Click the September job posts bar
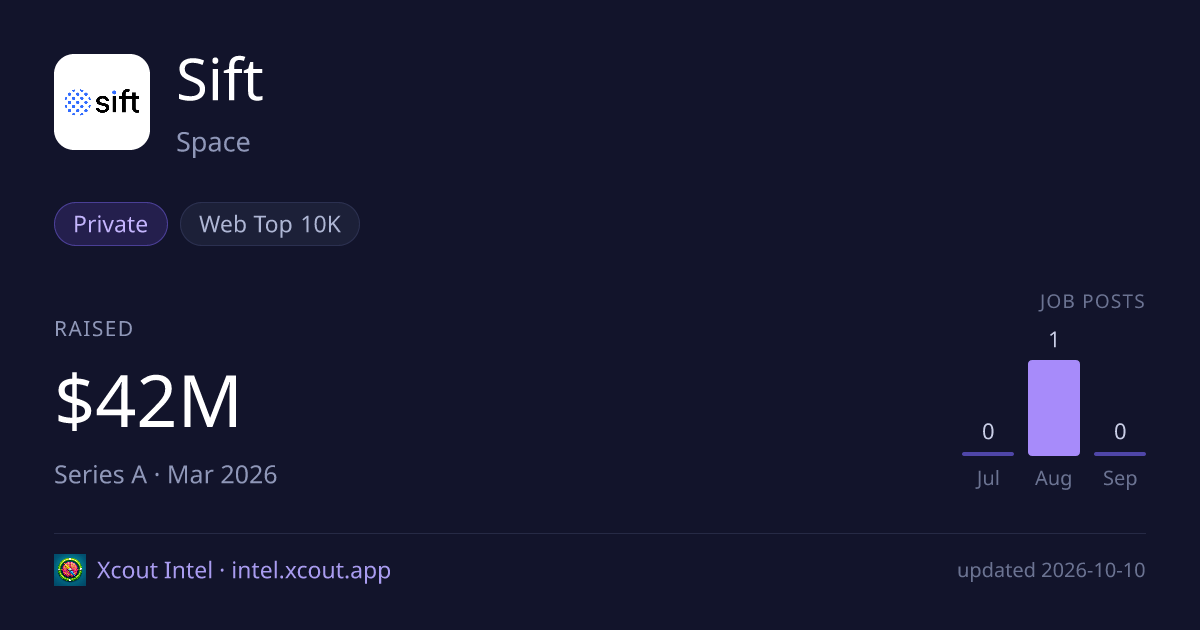Viewport: 1200px width, 630px height. point(1120,454)
